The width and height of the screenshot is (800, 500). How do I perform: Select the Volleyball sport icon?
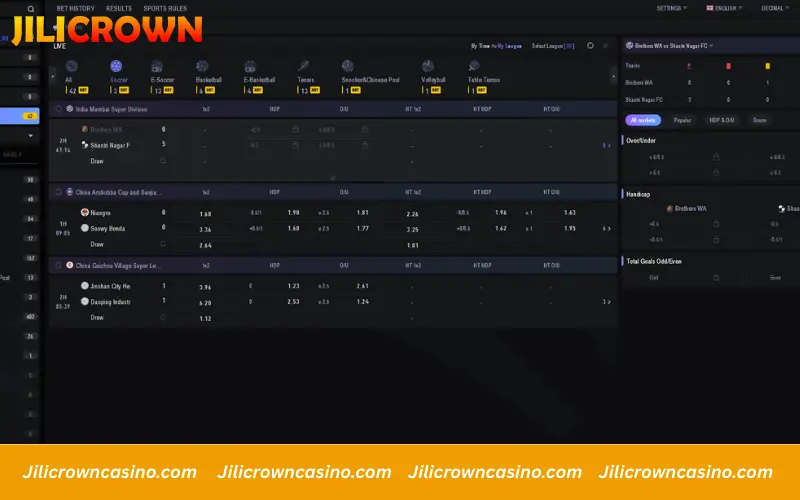pos(428,67)
